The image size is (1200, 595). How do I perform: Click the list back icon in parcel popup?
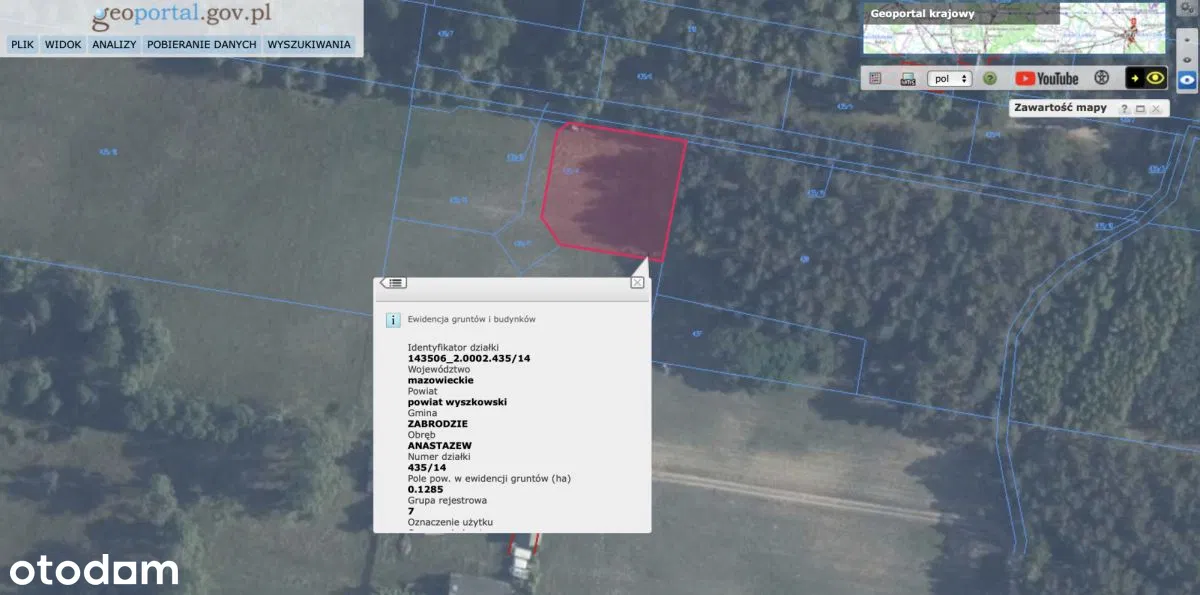[393, 283]
